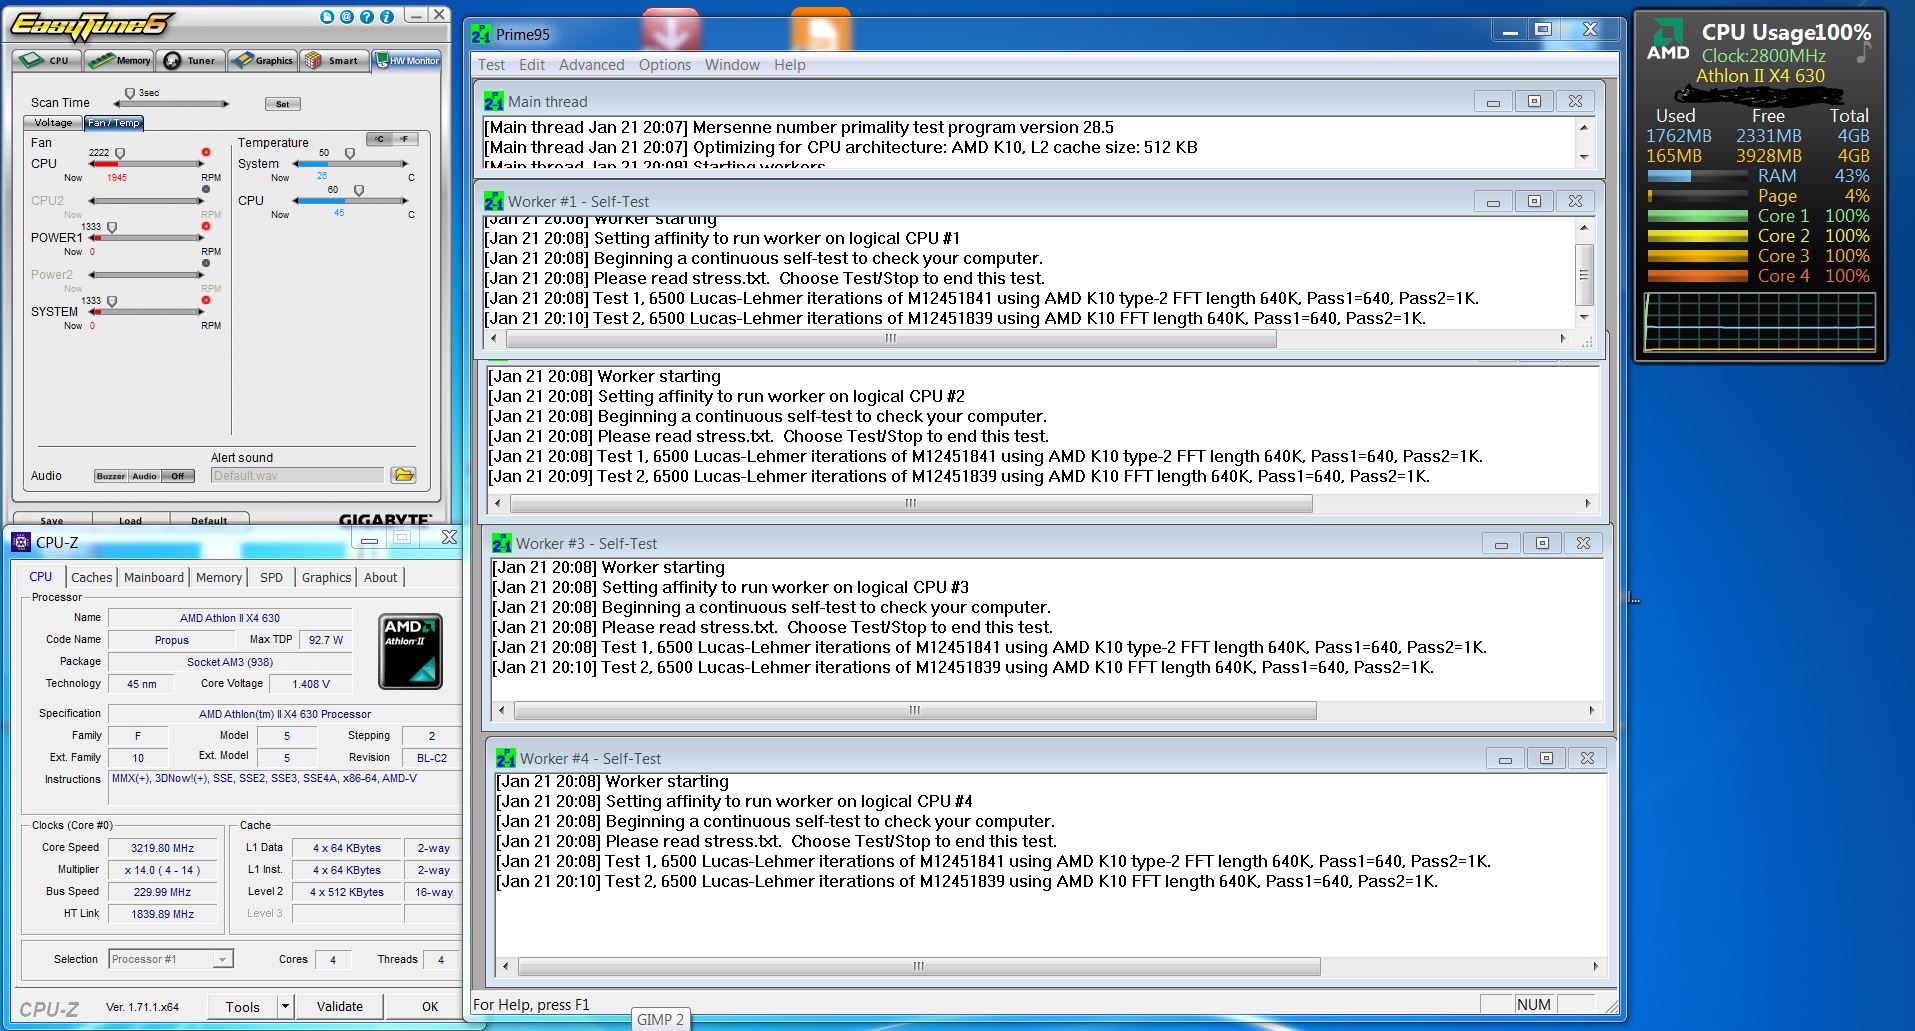This screenshot has width=1915, height=1031.
Task: Click the Set button for Scan Time
Action: pyautogui.click(x=282, y=104)
